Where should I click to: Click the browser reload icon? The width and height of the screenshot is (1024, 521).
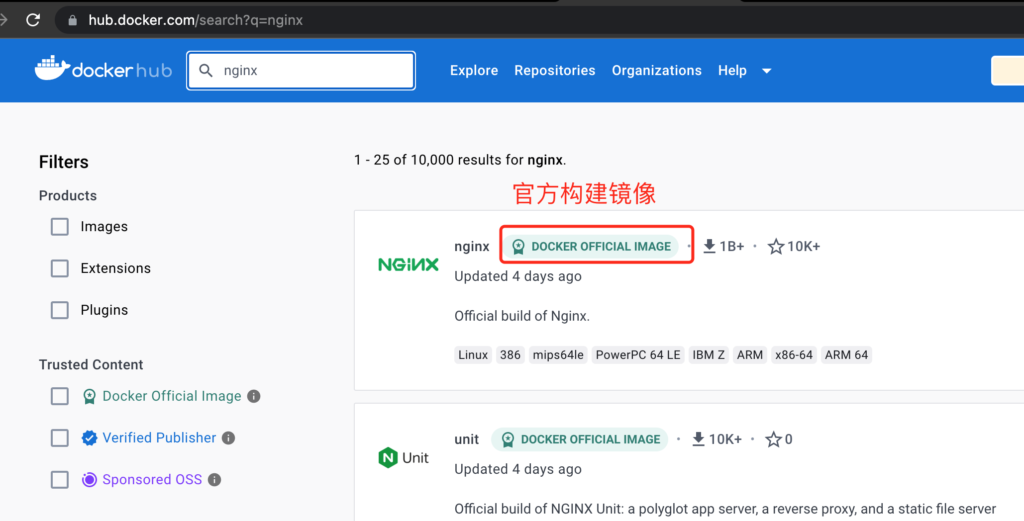coord(33,20)
